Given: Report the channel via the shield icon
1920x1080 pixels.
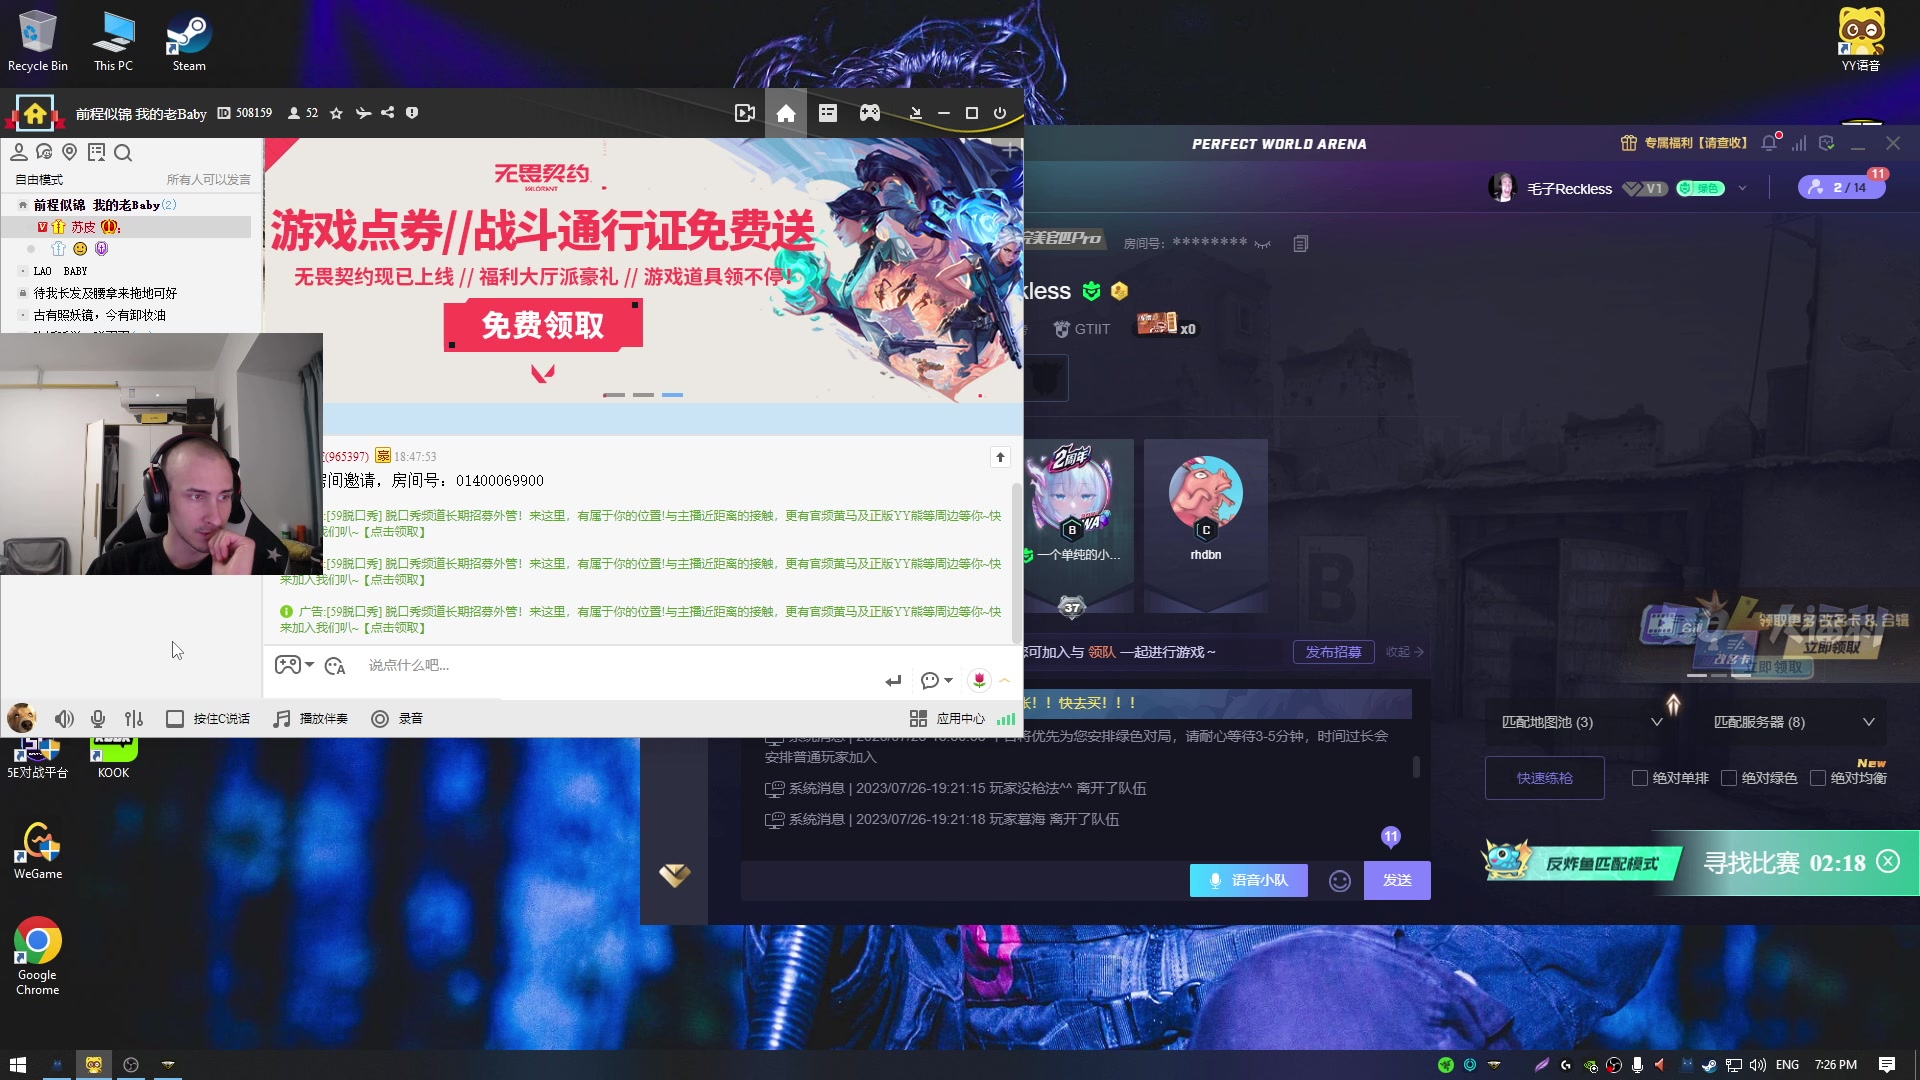Looking at the screenshot, I should pyautogui.click(x=412, y=113).
